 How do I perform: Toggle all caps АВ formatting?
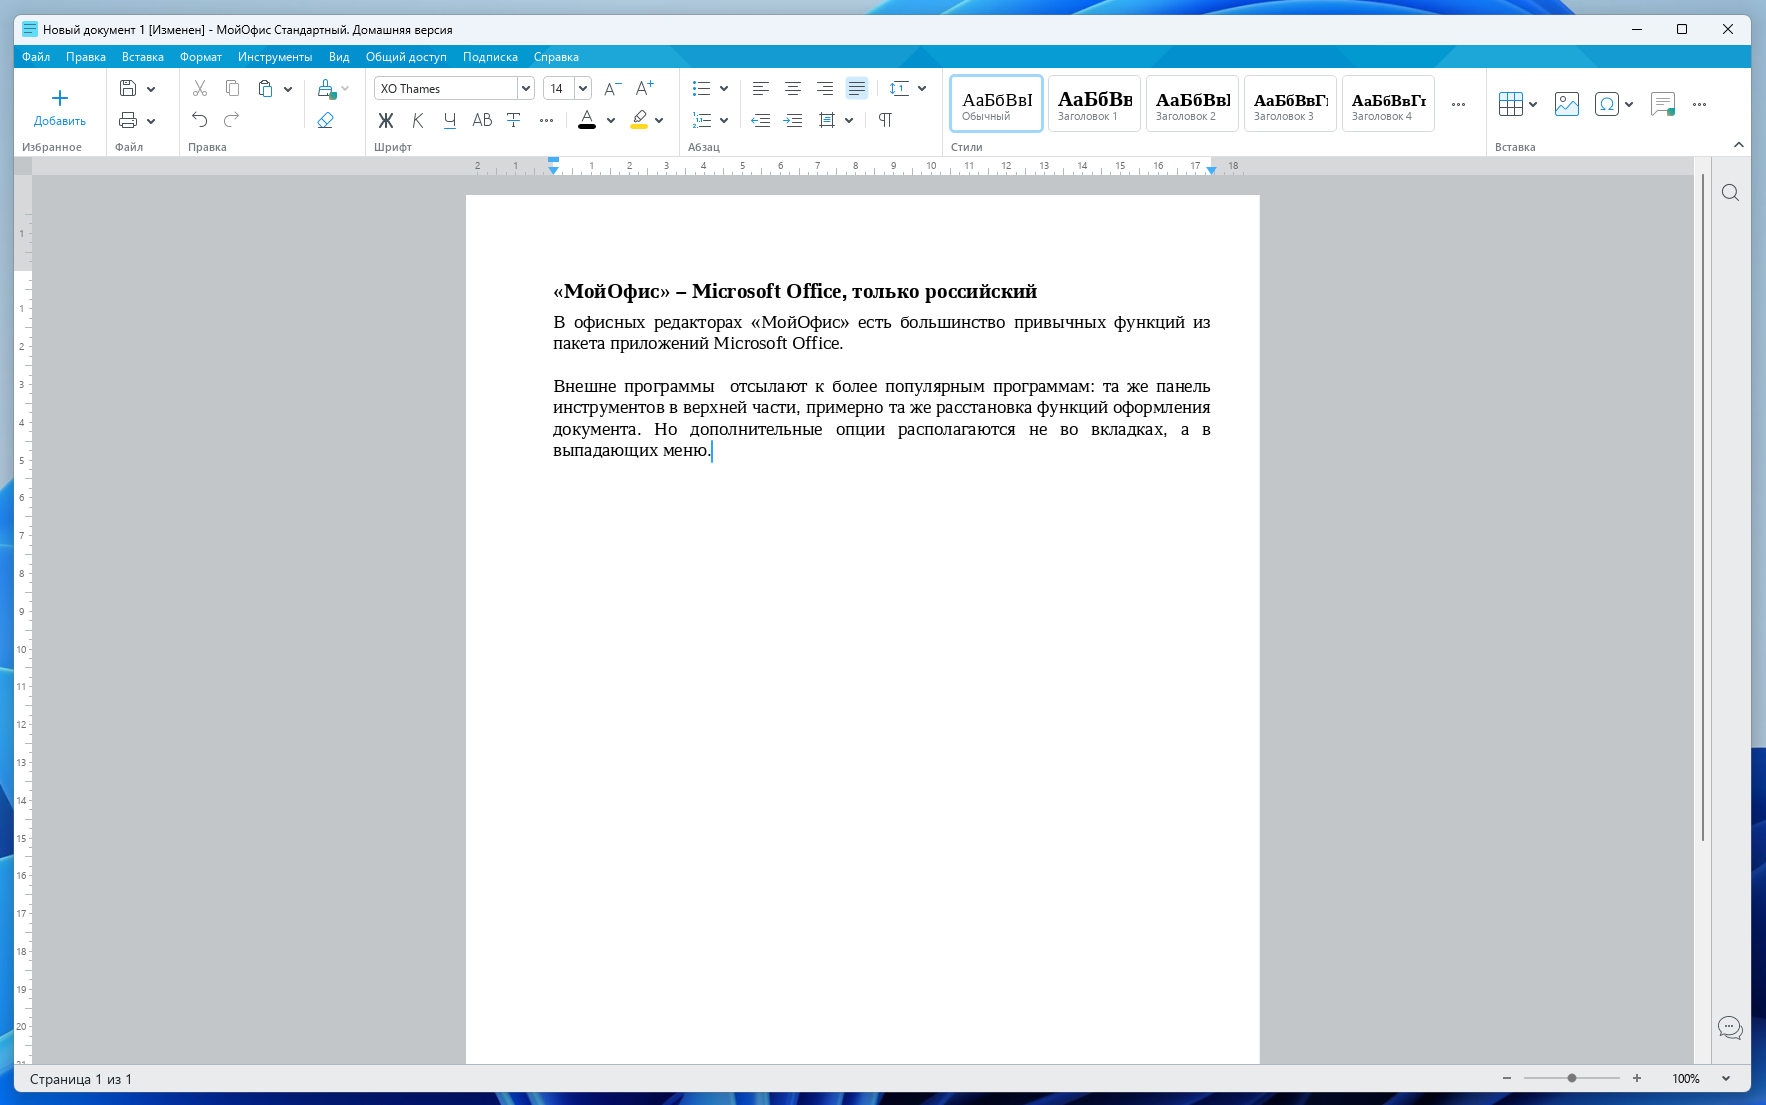pos(482,120)
